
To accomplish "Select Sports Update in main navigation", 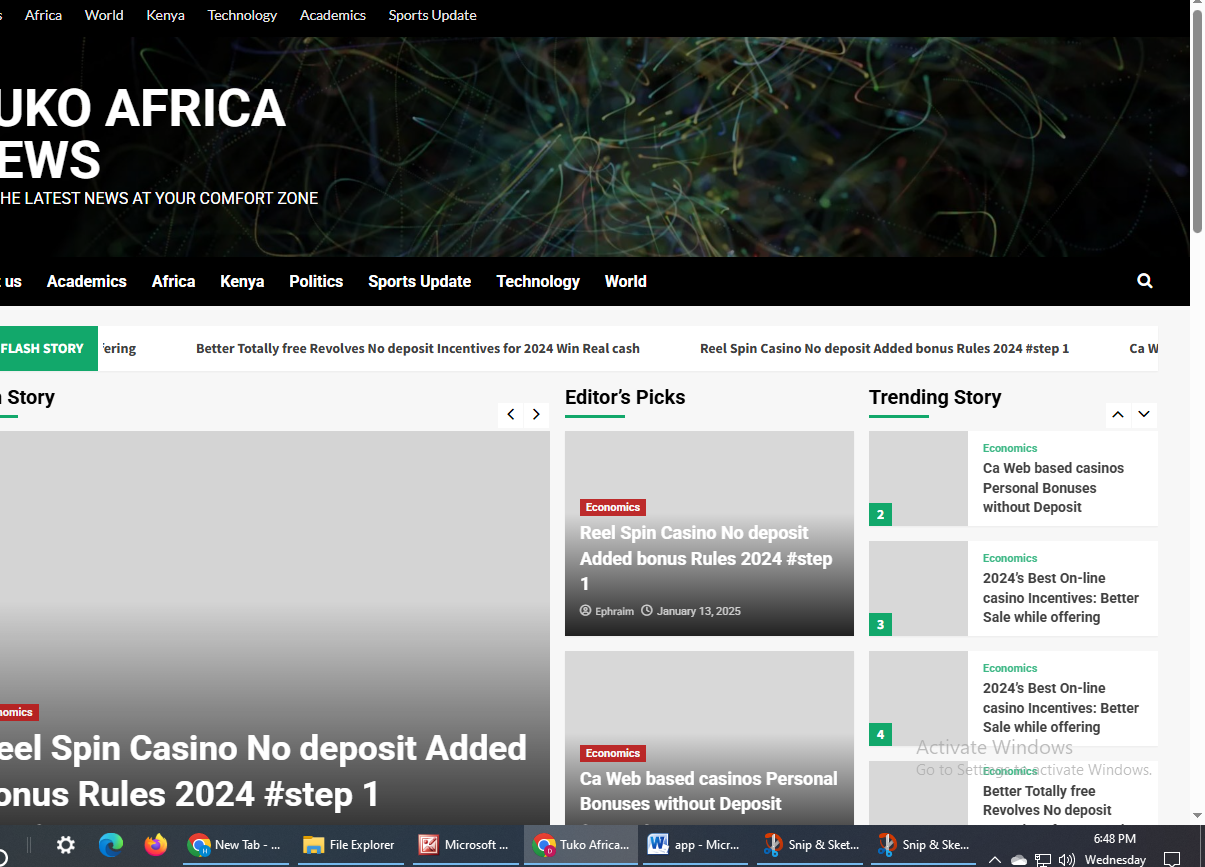I will tap(419, 281).
